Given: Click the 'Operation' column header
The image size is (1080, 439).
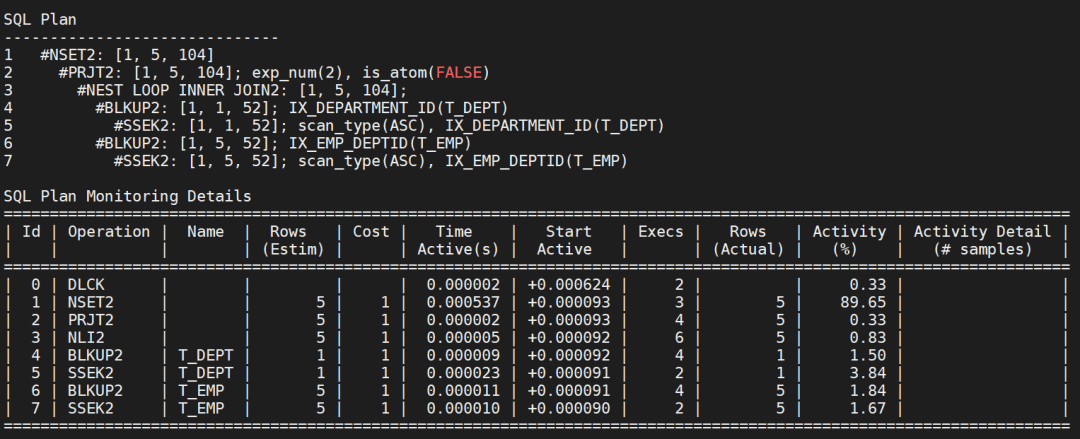Looking at the screenshot, I should (108, 232).
